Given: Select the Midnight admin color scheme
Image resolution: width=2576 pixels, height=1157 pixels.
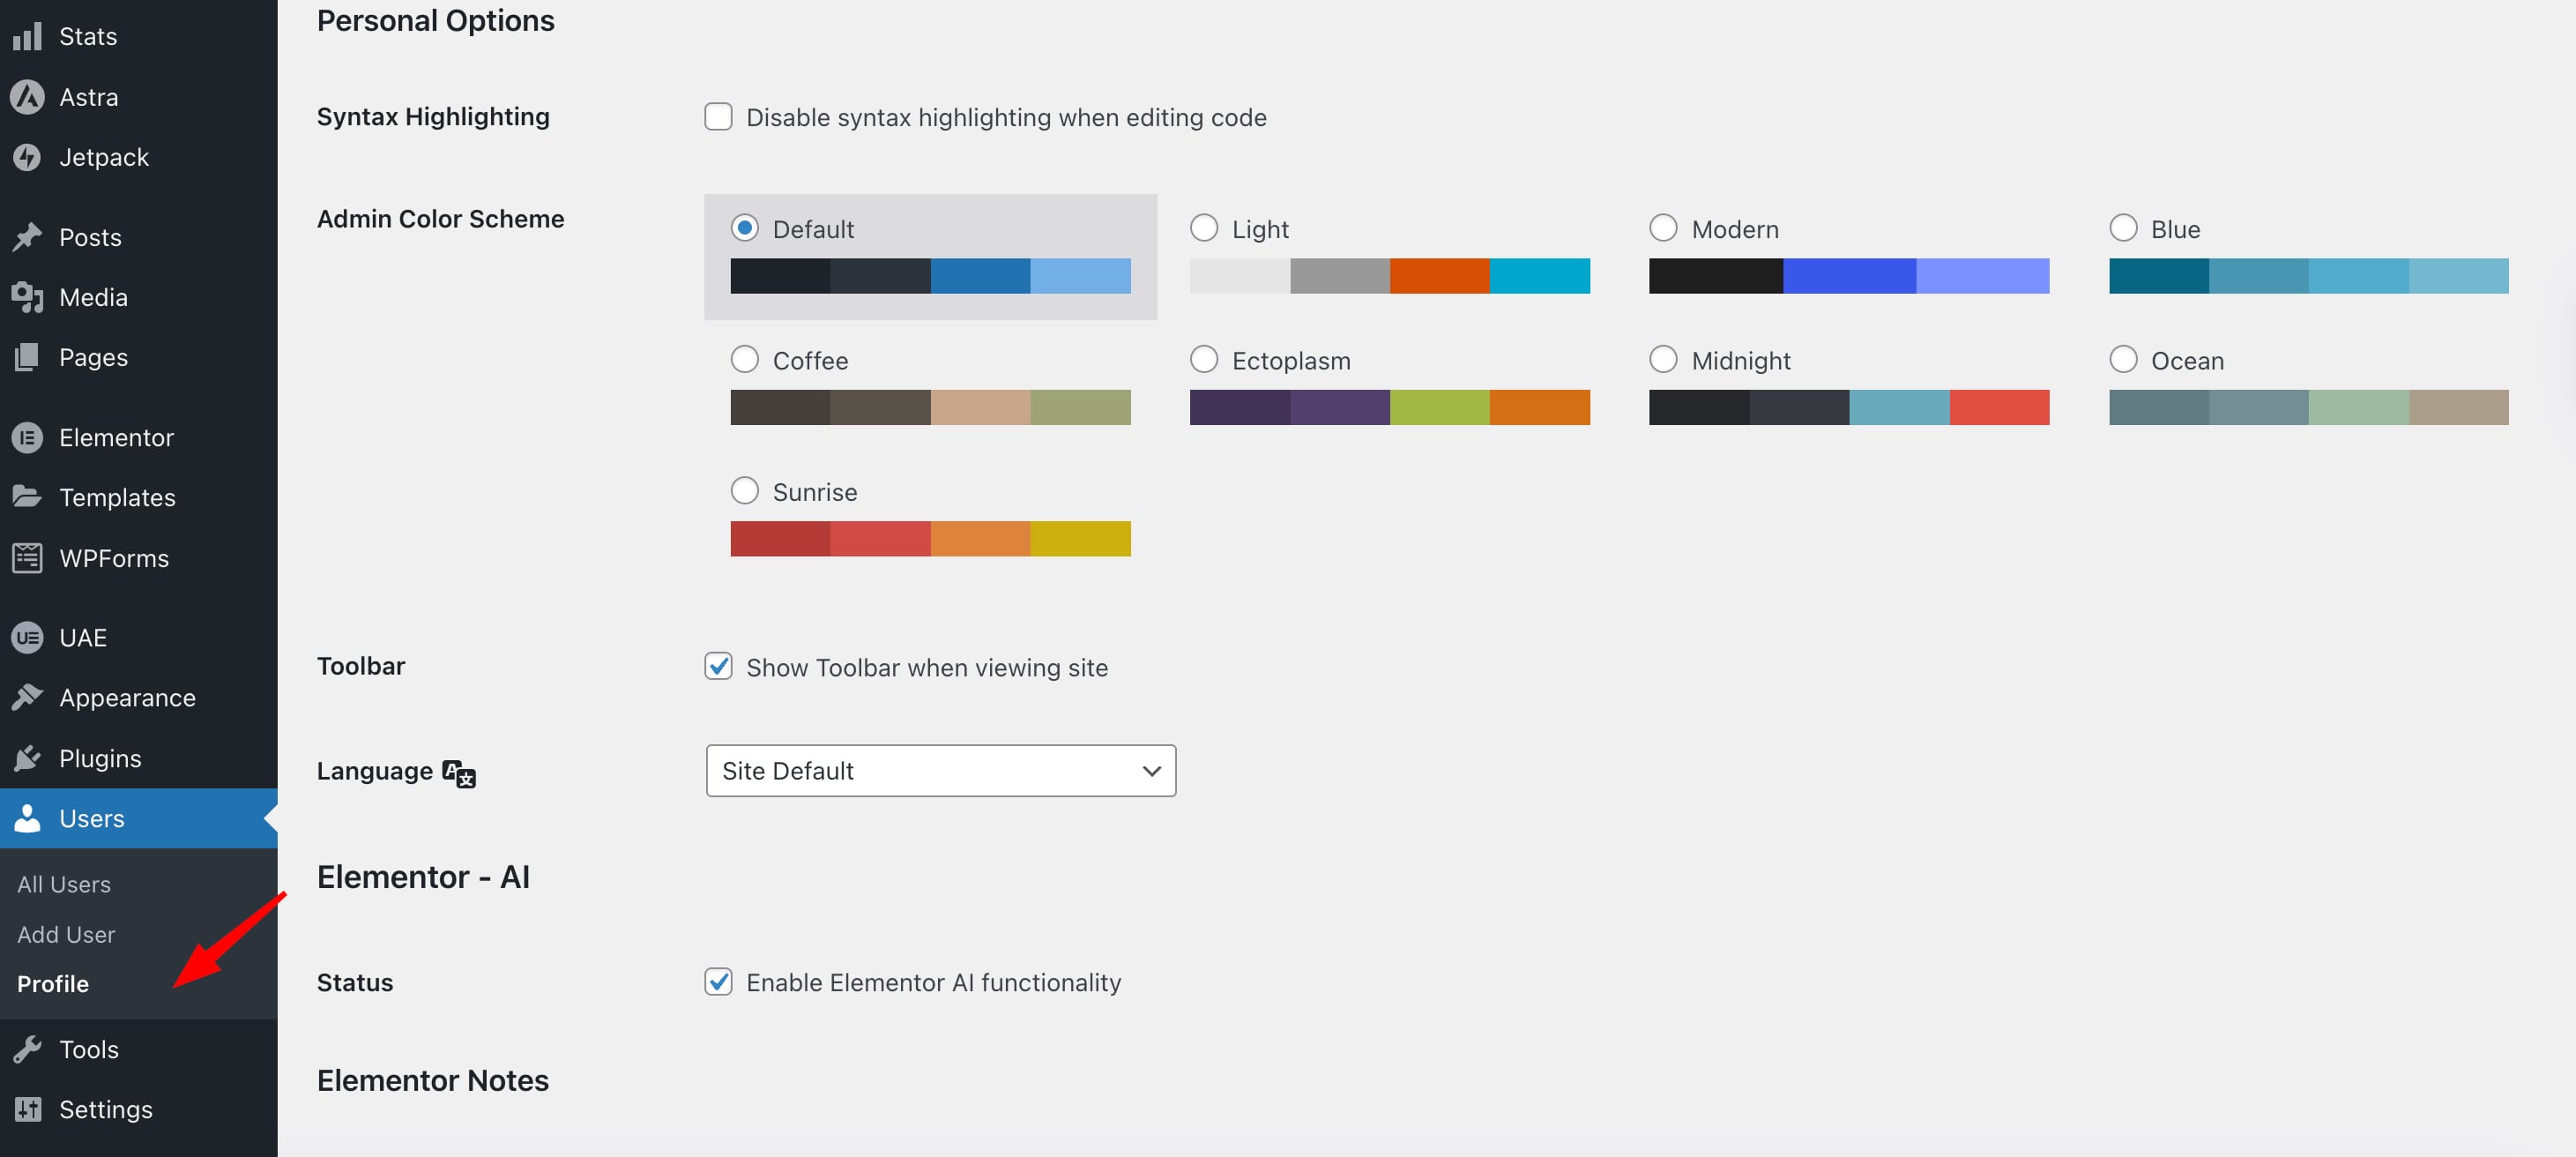Looking at the screenshot, I should [1663, 358].
